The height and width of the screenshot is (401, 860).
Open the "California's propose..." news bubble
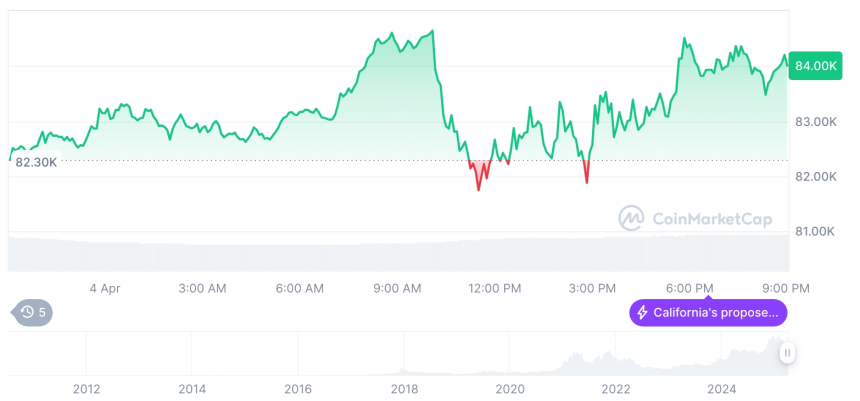tap(708, 313)
